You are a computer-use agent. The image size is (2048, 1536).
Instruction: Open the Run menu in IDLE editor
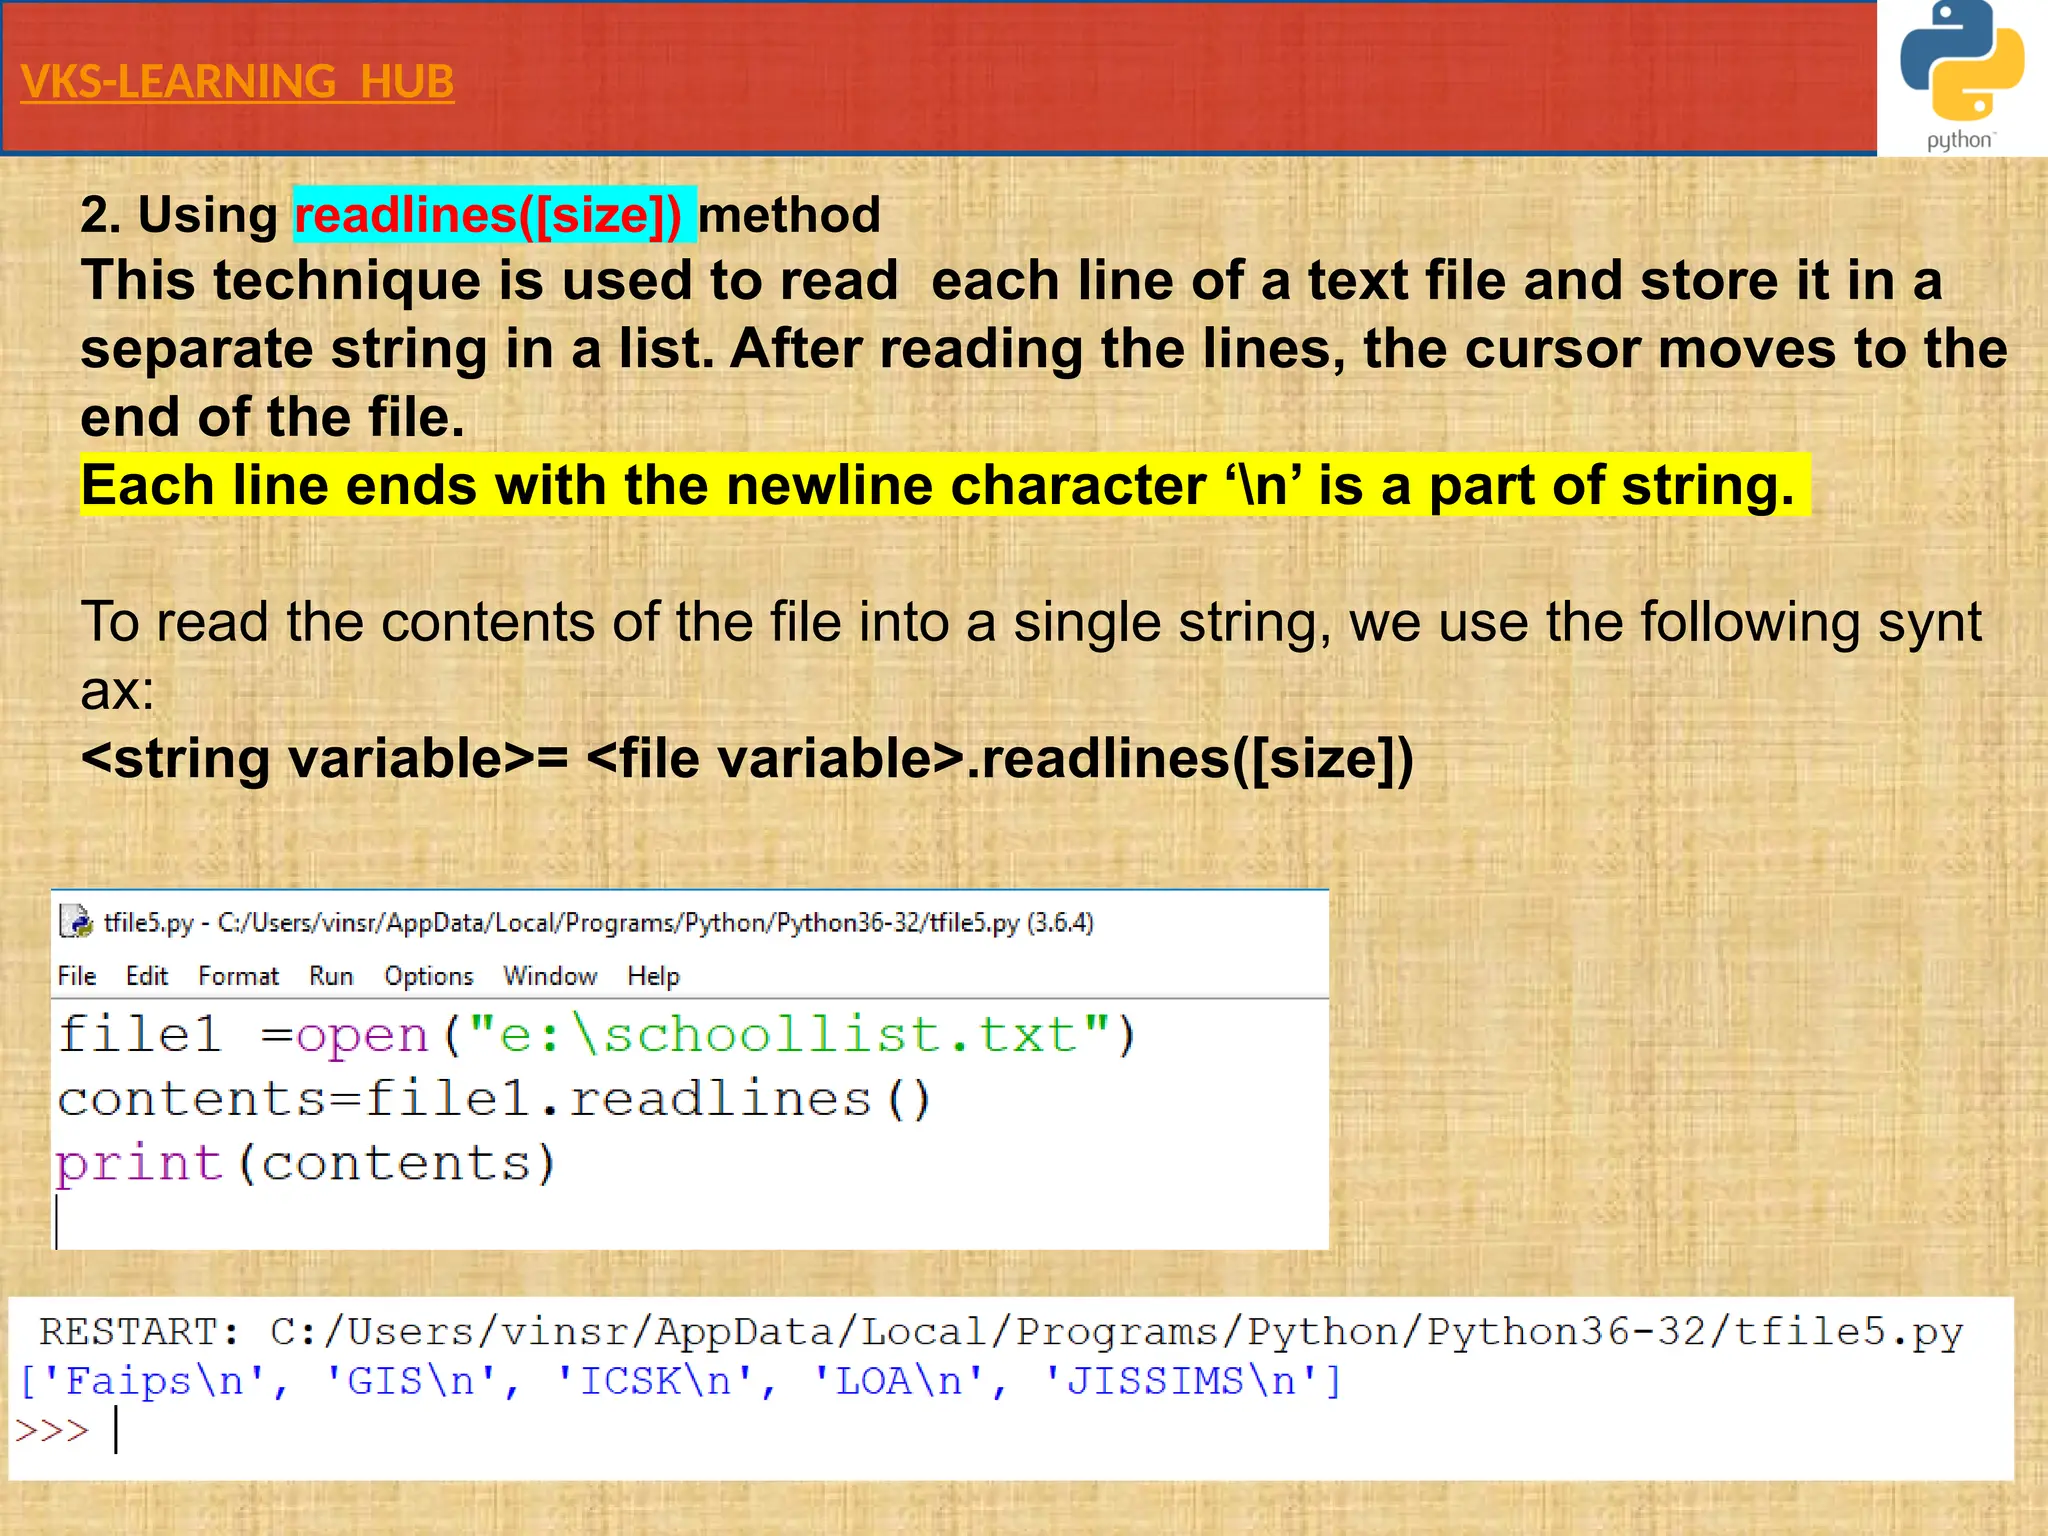331,976
